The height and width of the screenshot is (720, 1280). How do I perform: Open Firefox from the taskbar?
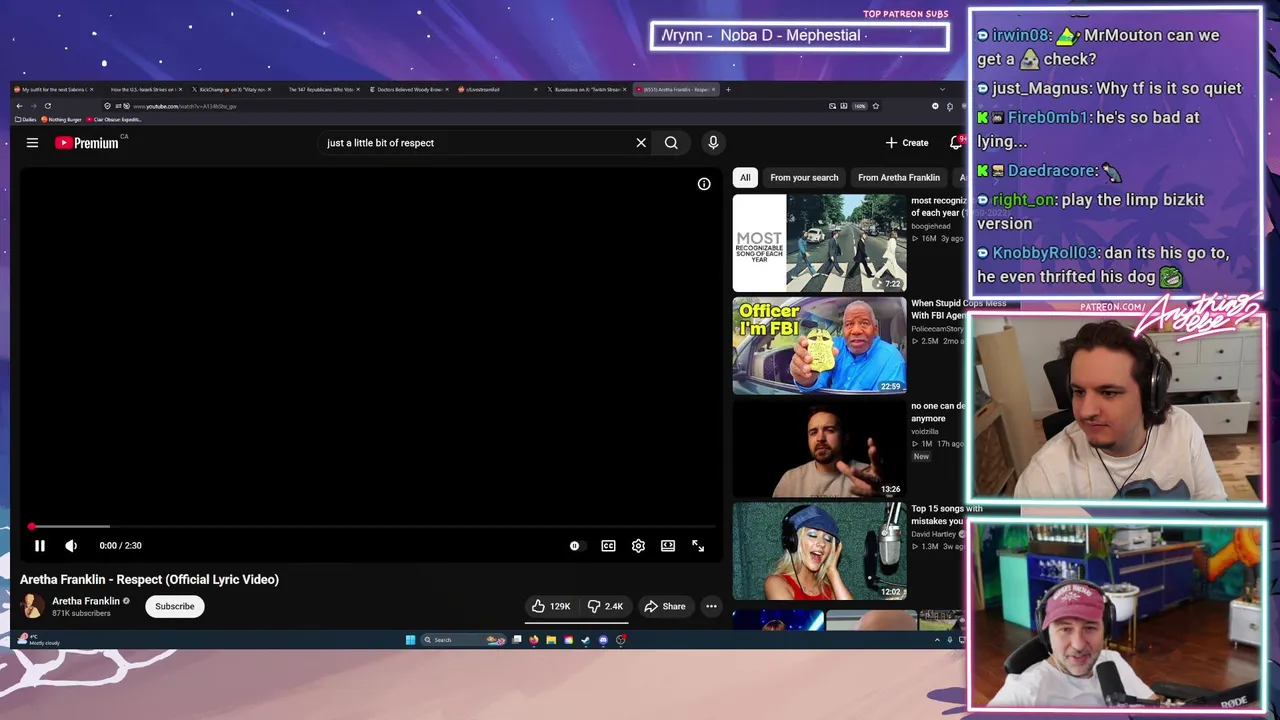click(x=534, y=640)
